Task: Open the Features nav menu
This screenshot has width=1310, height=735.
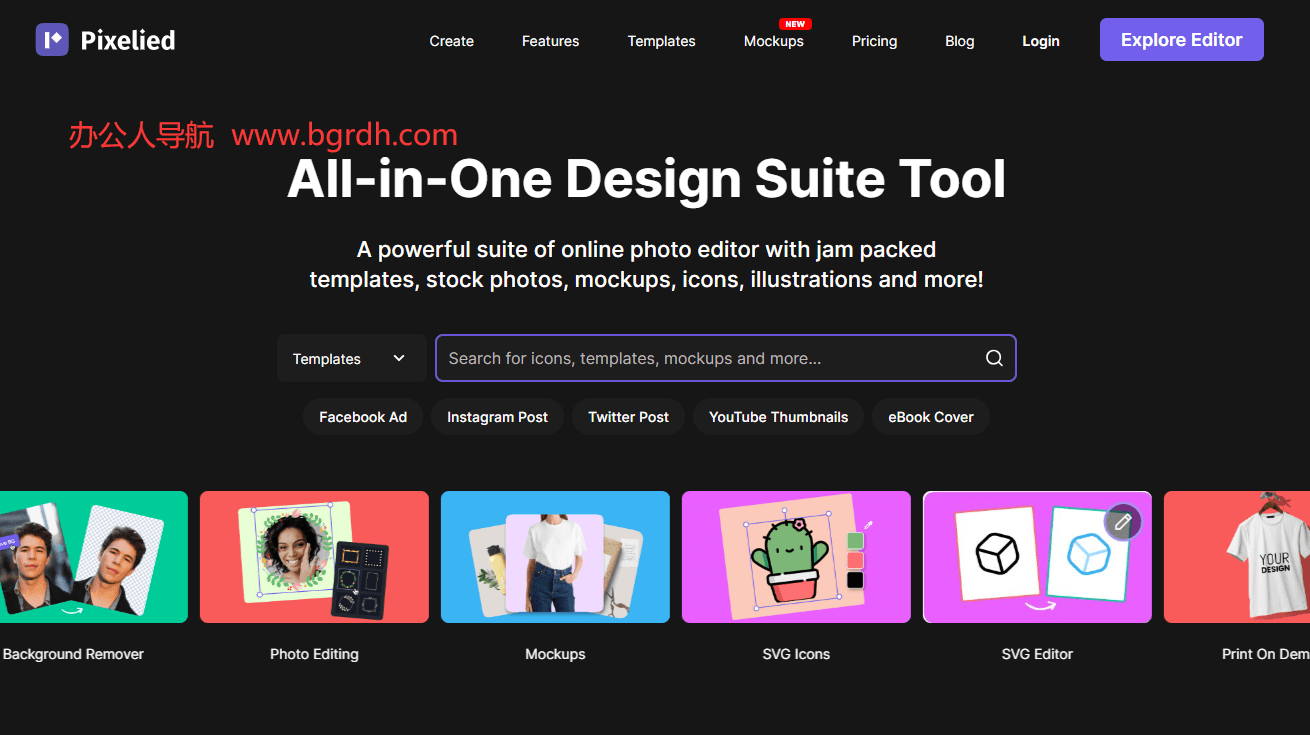Action: [550, 41]
